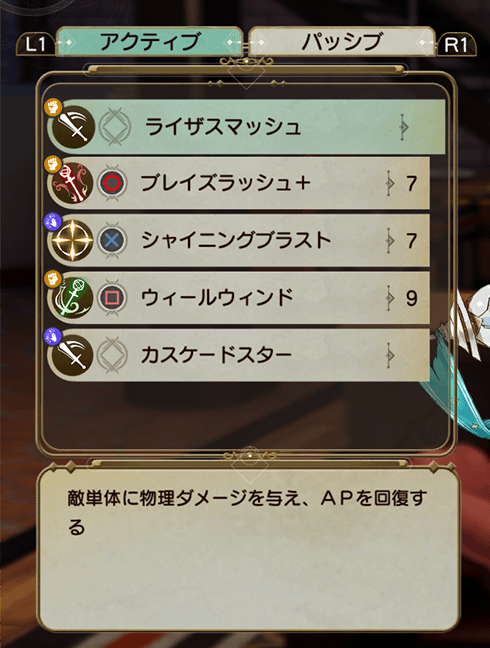This screenshot has height=648, width=490.
Task: Click the L1 shoulder button
Action: pyautogui.click(x=36, y=44)
